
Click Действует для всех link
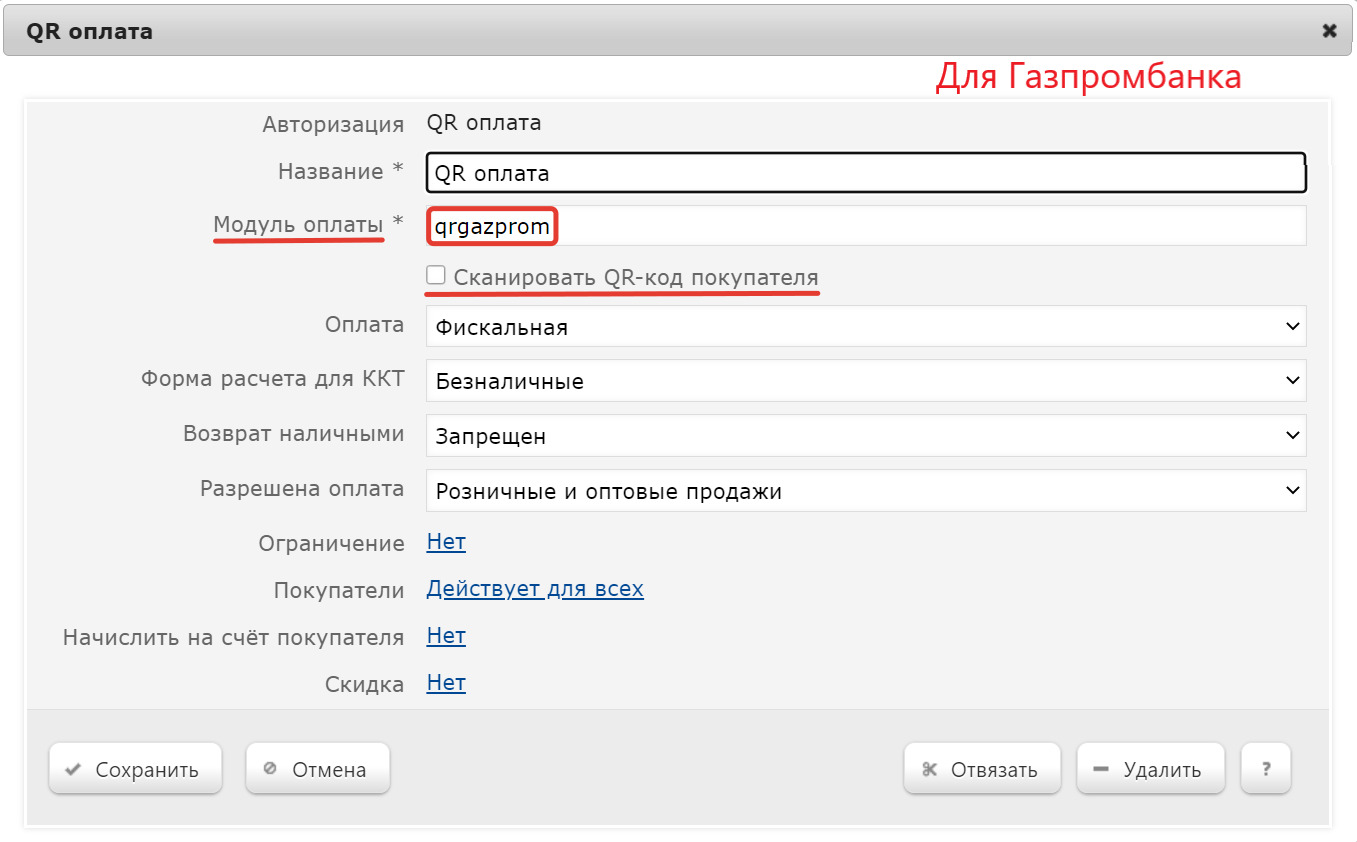pos(535,588)
